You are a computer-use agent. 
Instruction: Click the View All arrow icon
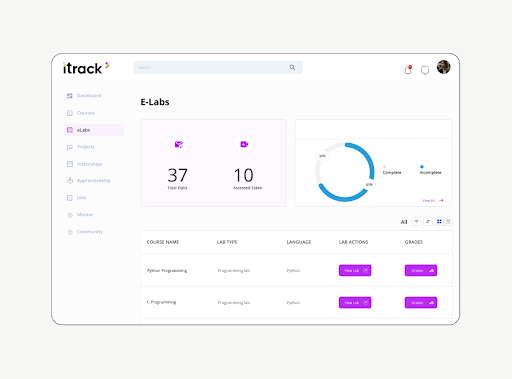click(441, 200)
